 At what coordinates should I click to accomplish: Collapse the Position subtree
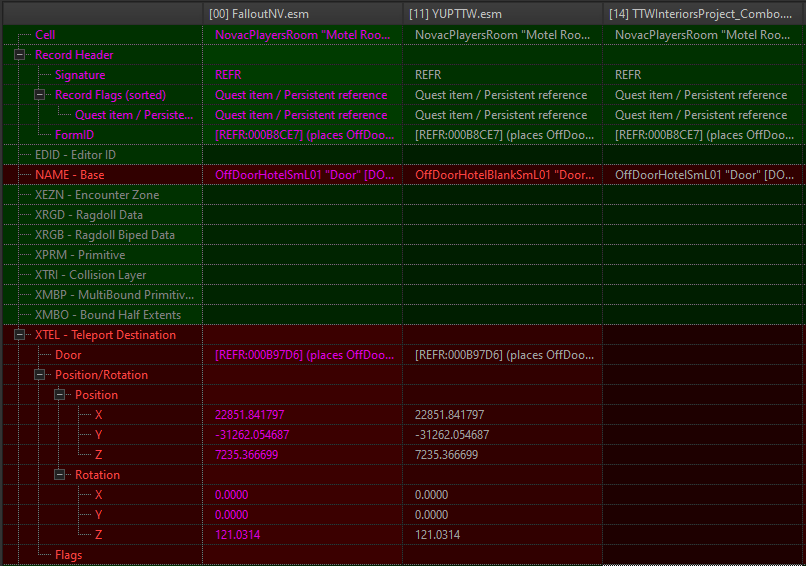(60, 395)
